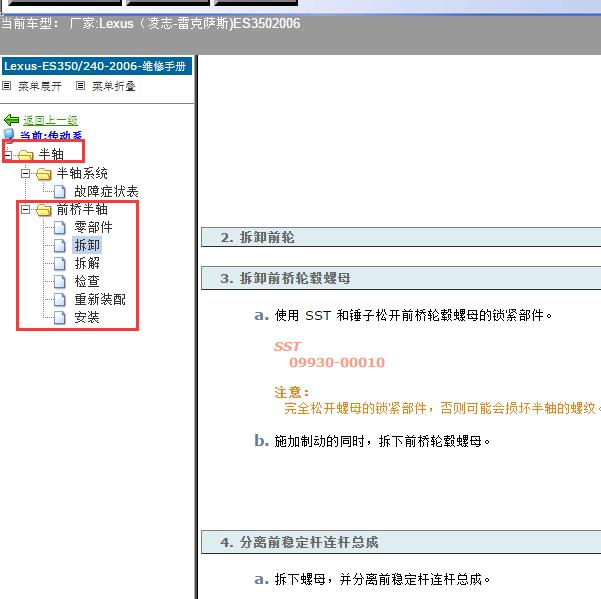
Task: Click the 当前车型 vehicle info text
Action: pos(151,24)
